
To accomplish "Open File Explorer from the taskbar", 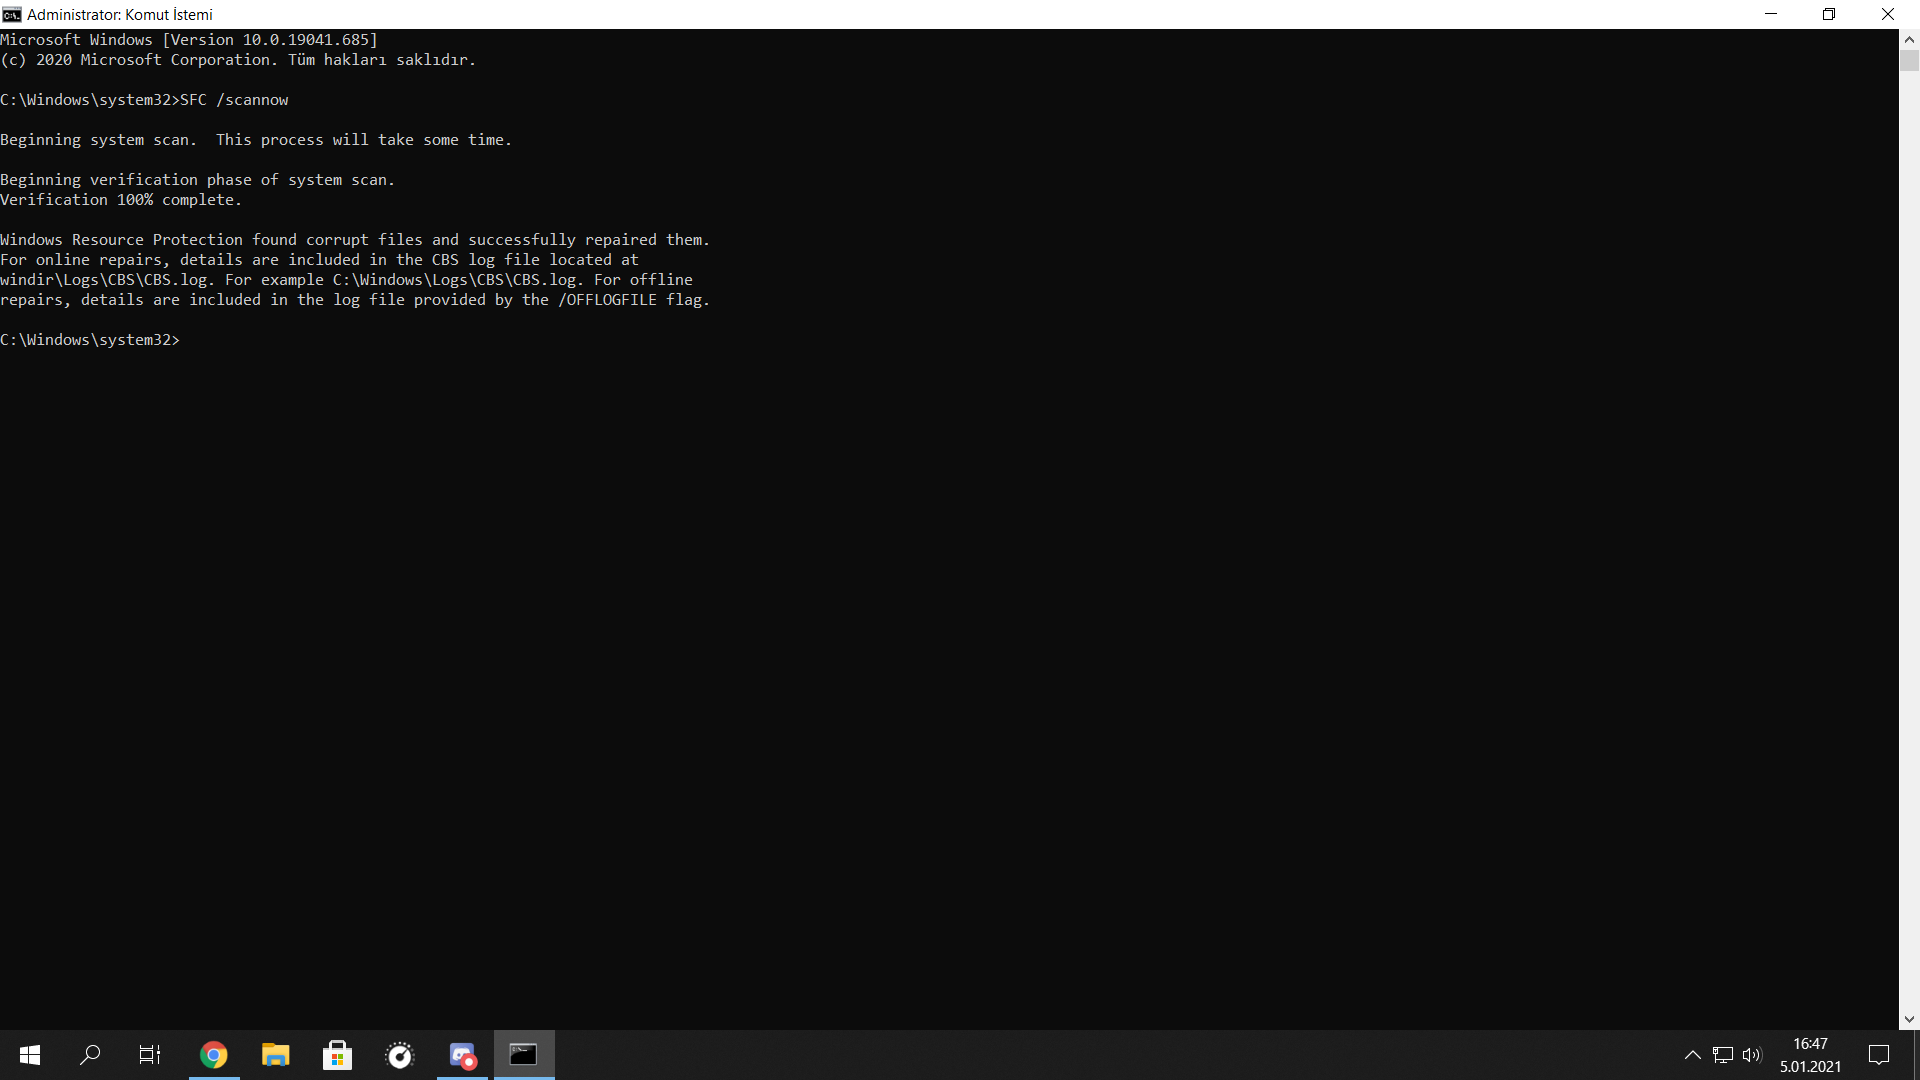I will tap(276, 1055).
